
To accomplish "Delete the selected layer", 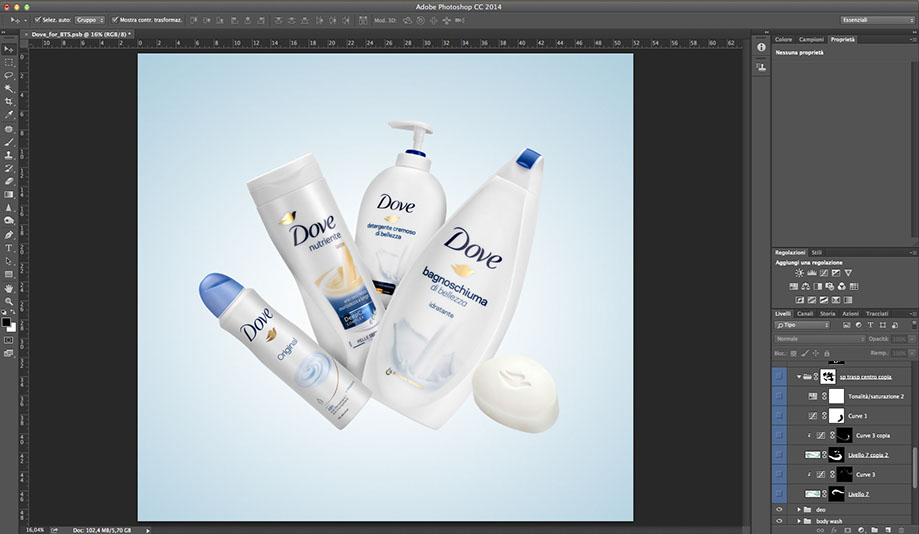I will (x=902, y=530).
